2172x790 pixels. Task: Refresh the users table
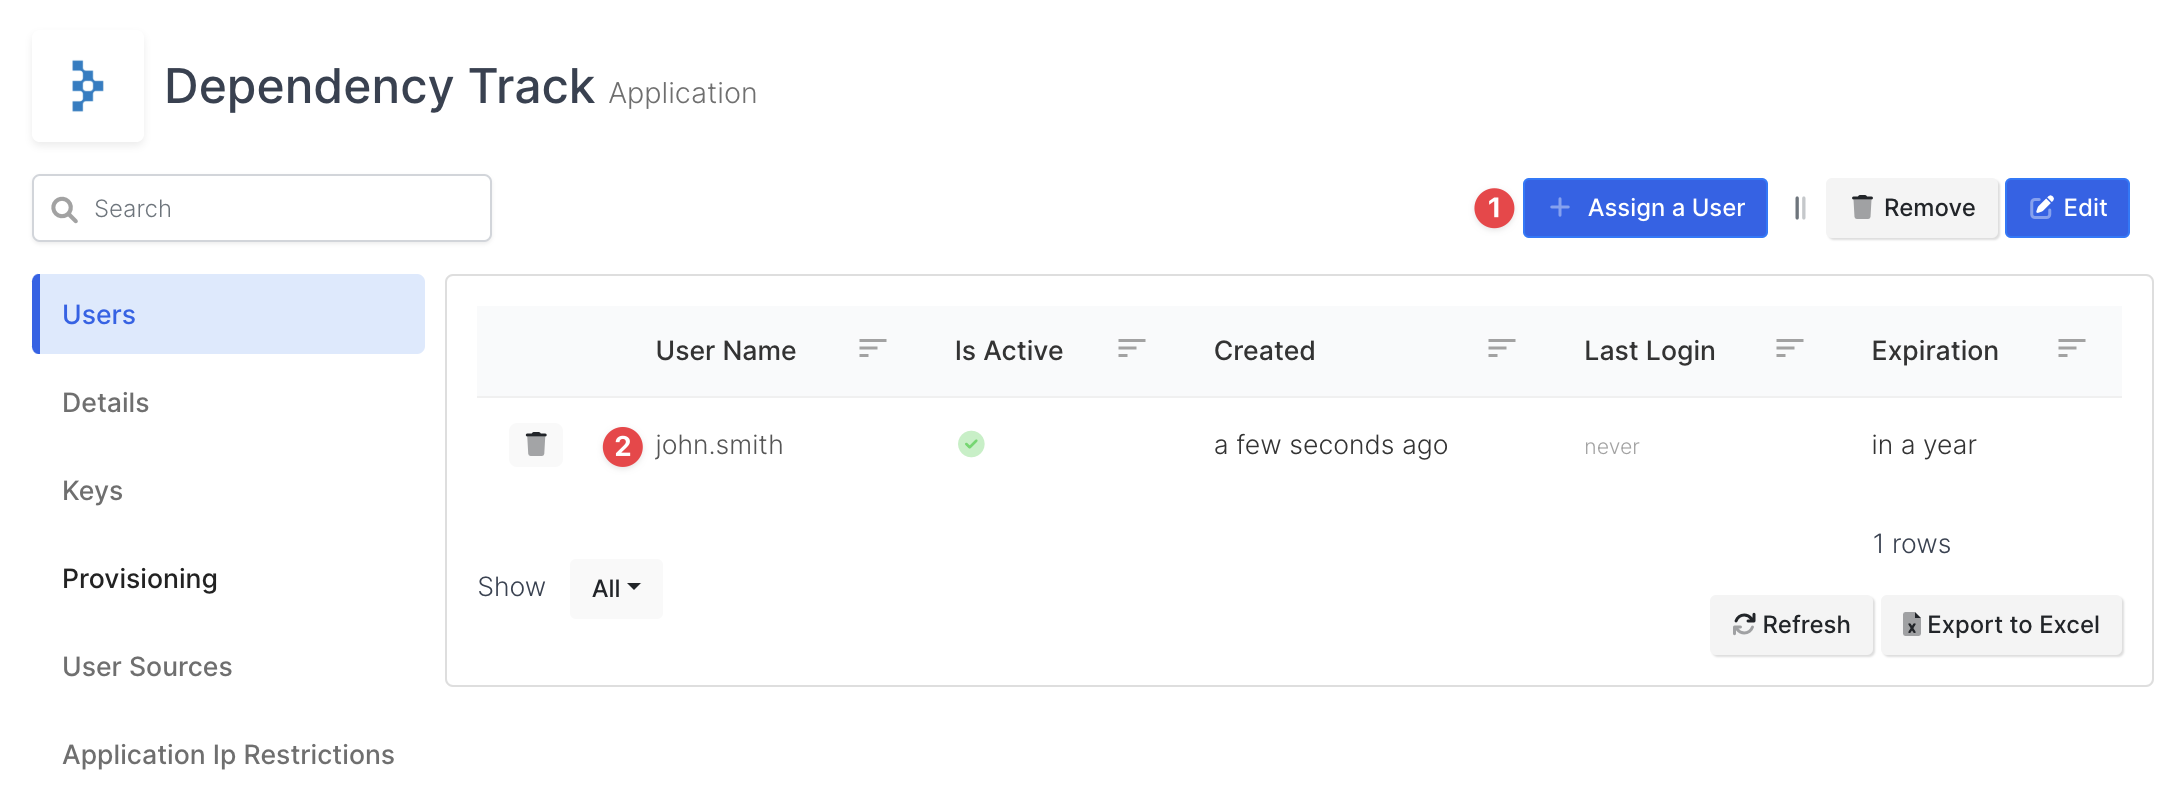coord(1791,625)
